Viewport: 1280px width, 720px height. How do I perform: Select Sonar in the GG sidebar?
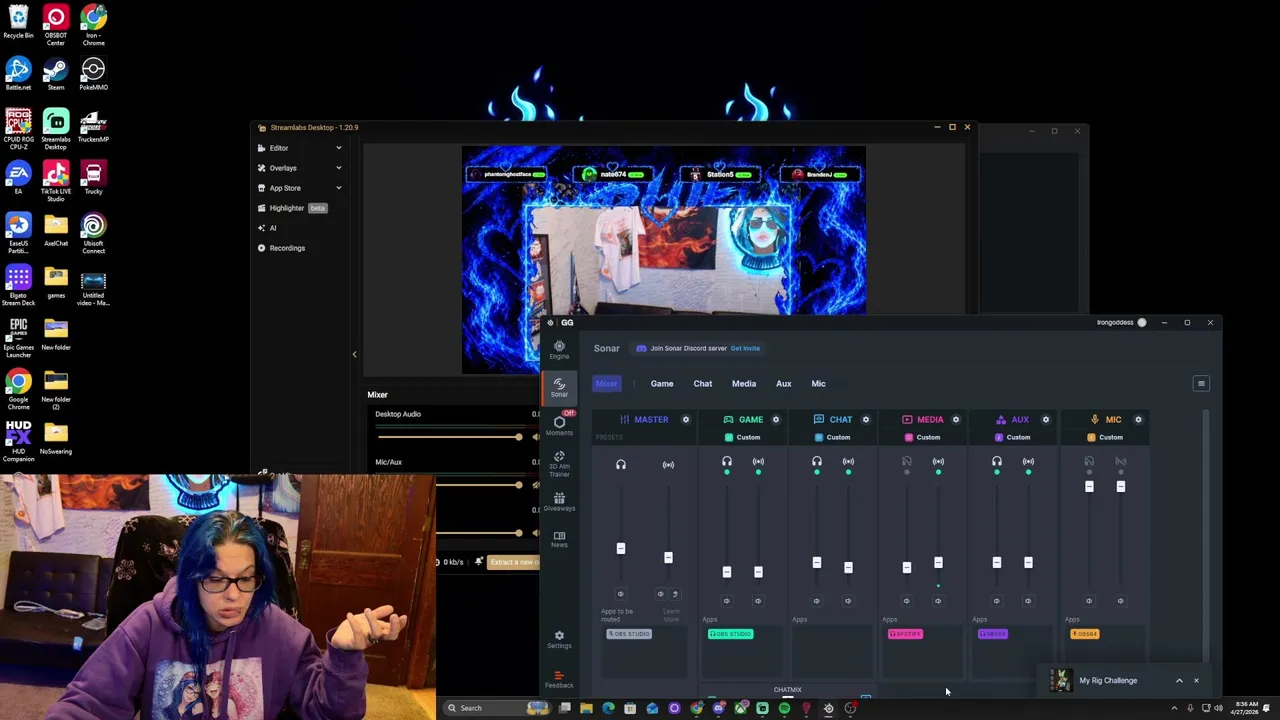pyautogui.click(x=559, y=388)
